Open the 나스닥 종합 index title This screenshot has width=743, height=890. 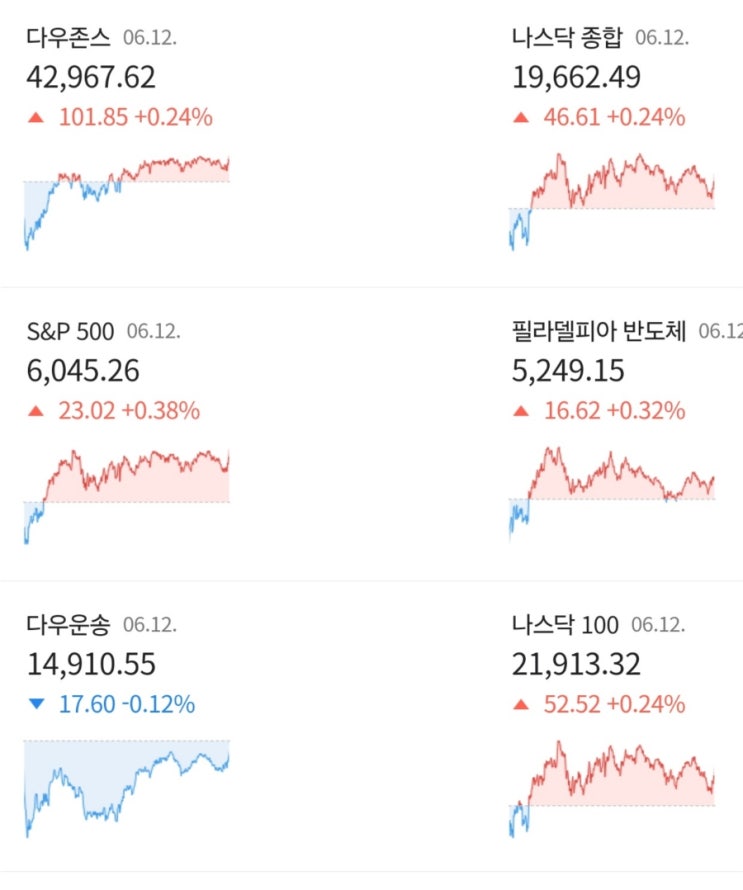point(566,38)
